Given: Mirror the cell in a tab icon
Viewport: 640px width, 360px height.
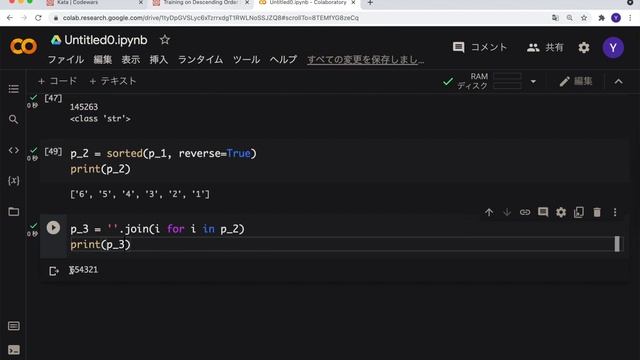Looking at the screenshot, I should click(579, 212).
